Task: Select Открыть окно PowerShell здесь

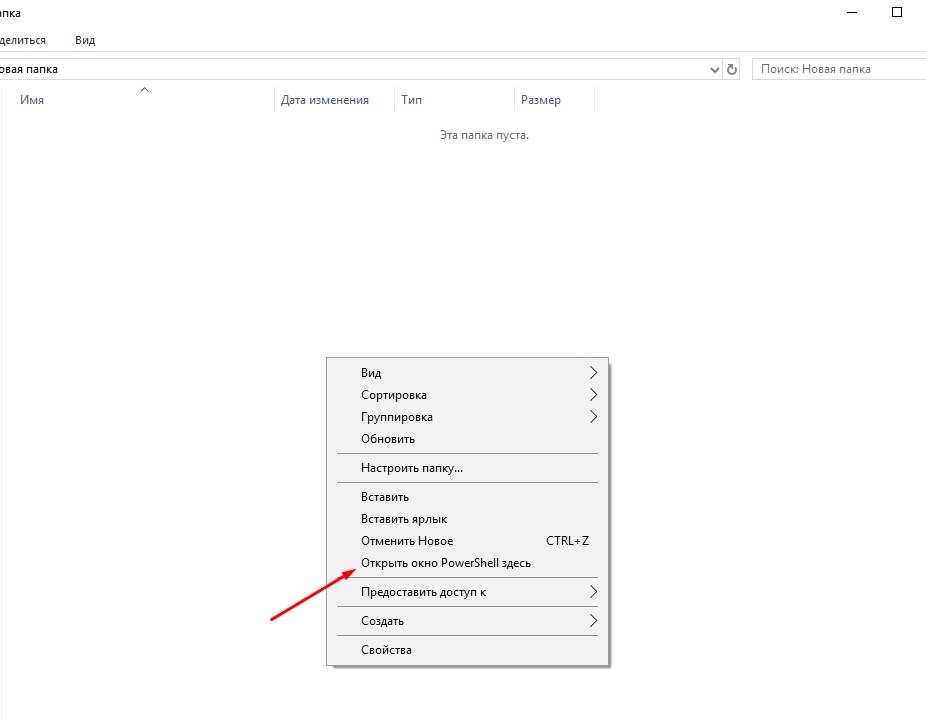Action: pos(446,563)
